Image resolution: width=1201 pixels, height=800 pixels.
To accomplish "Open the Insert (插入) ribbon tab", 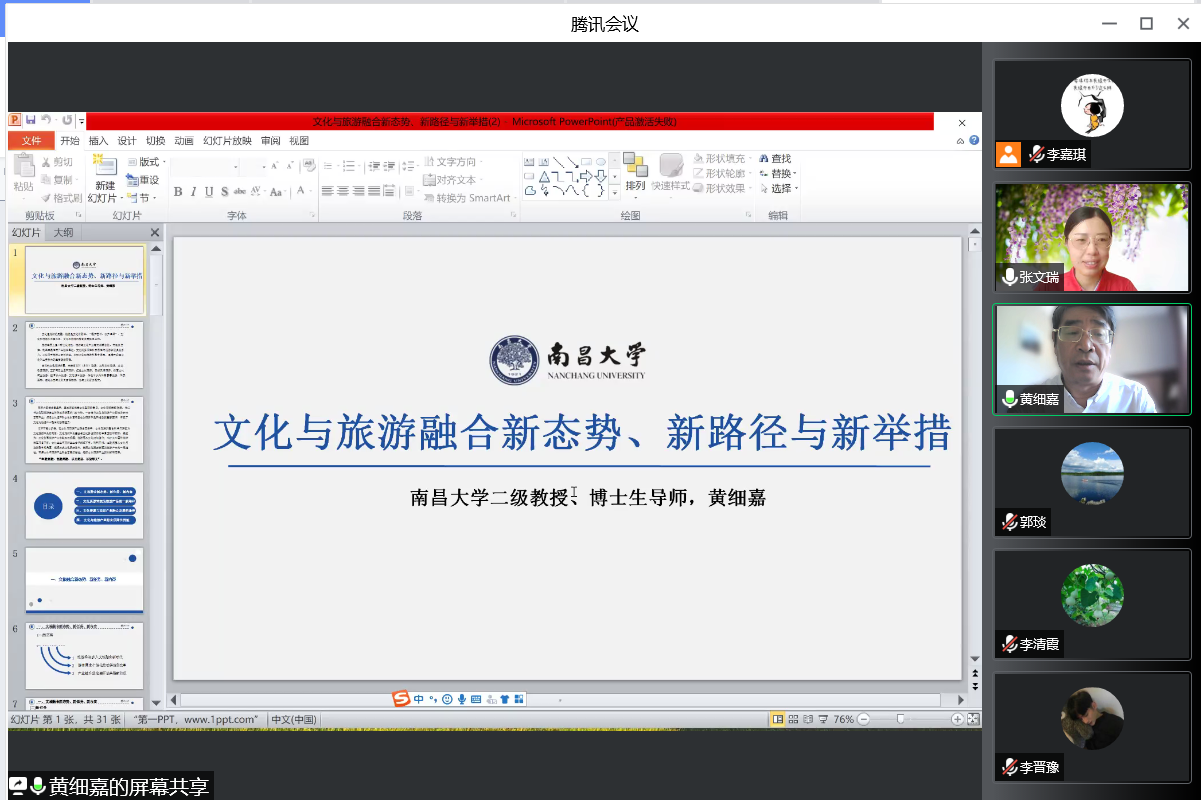I will 98,141.
